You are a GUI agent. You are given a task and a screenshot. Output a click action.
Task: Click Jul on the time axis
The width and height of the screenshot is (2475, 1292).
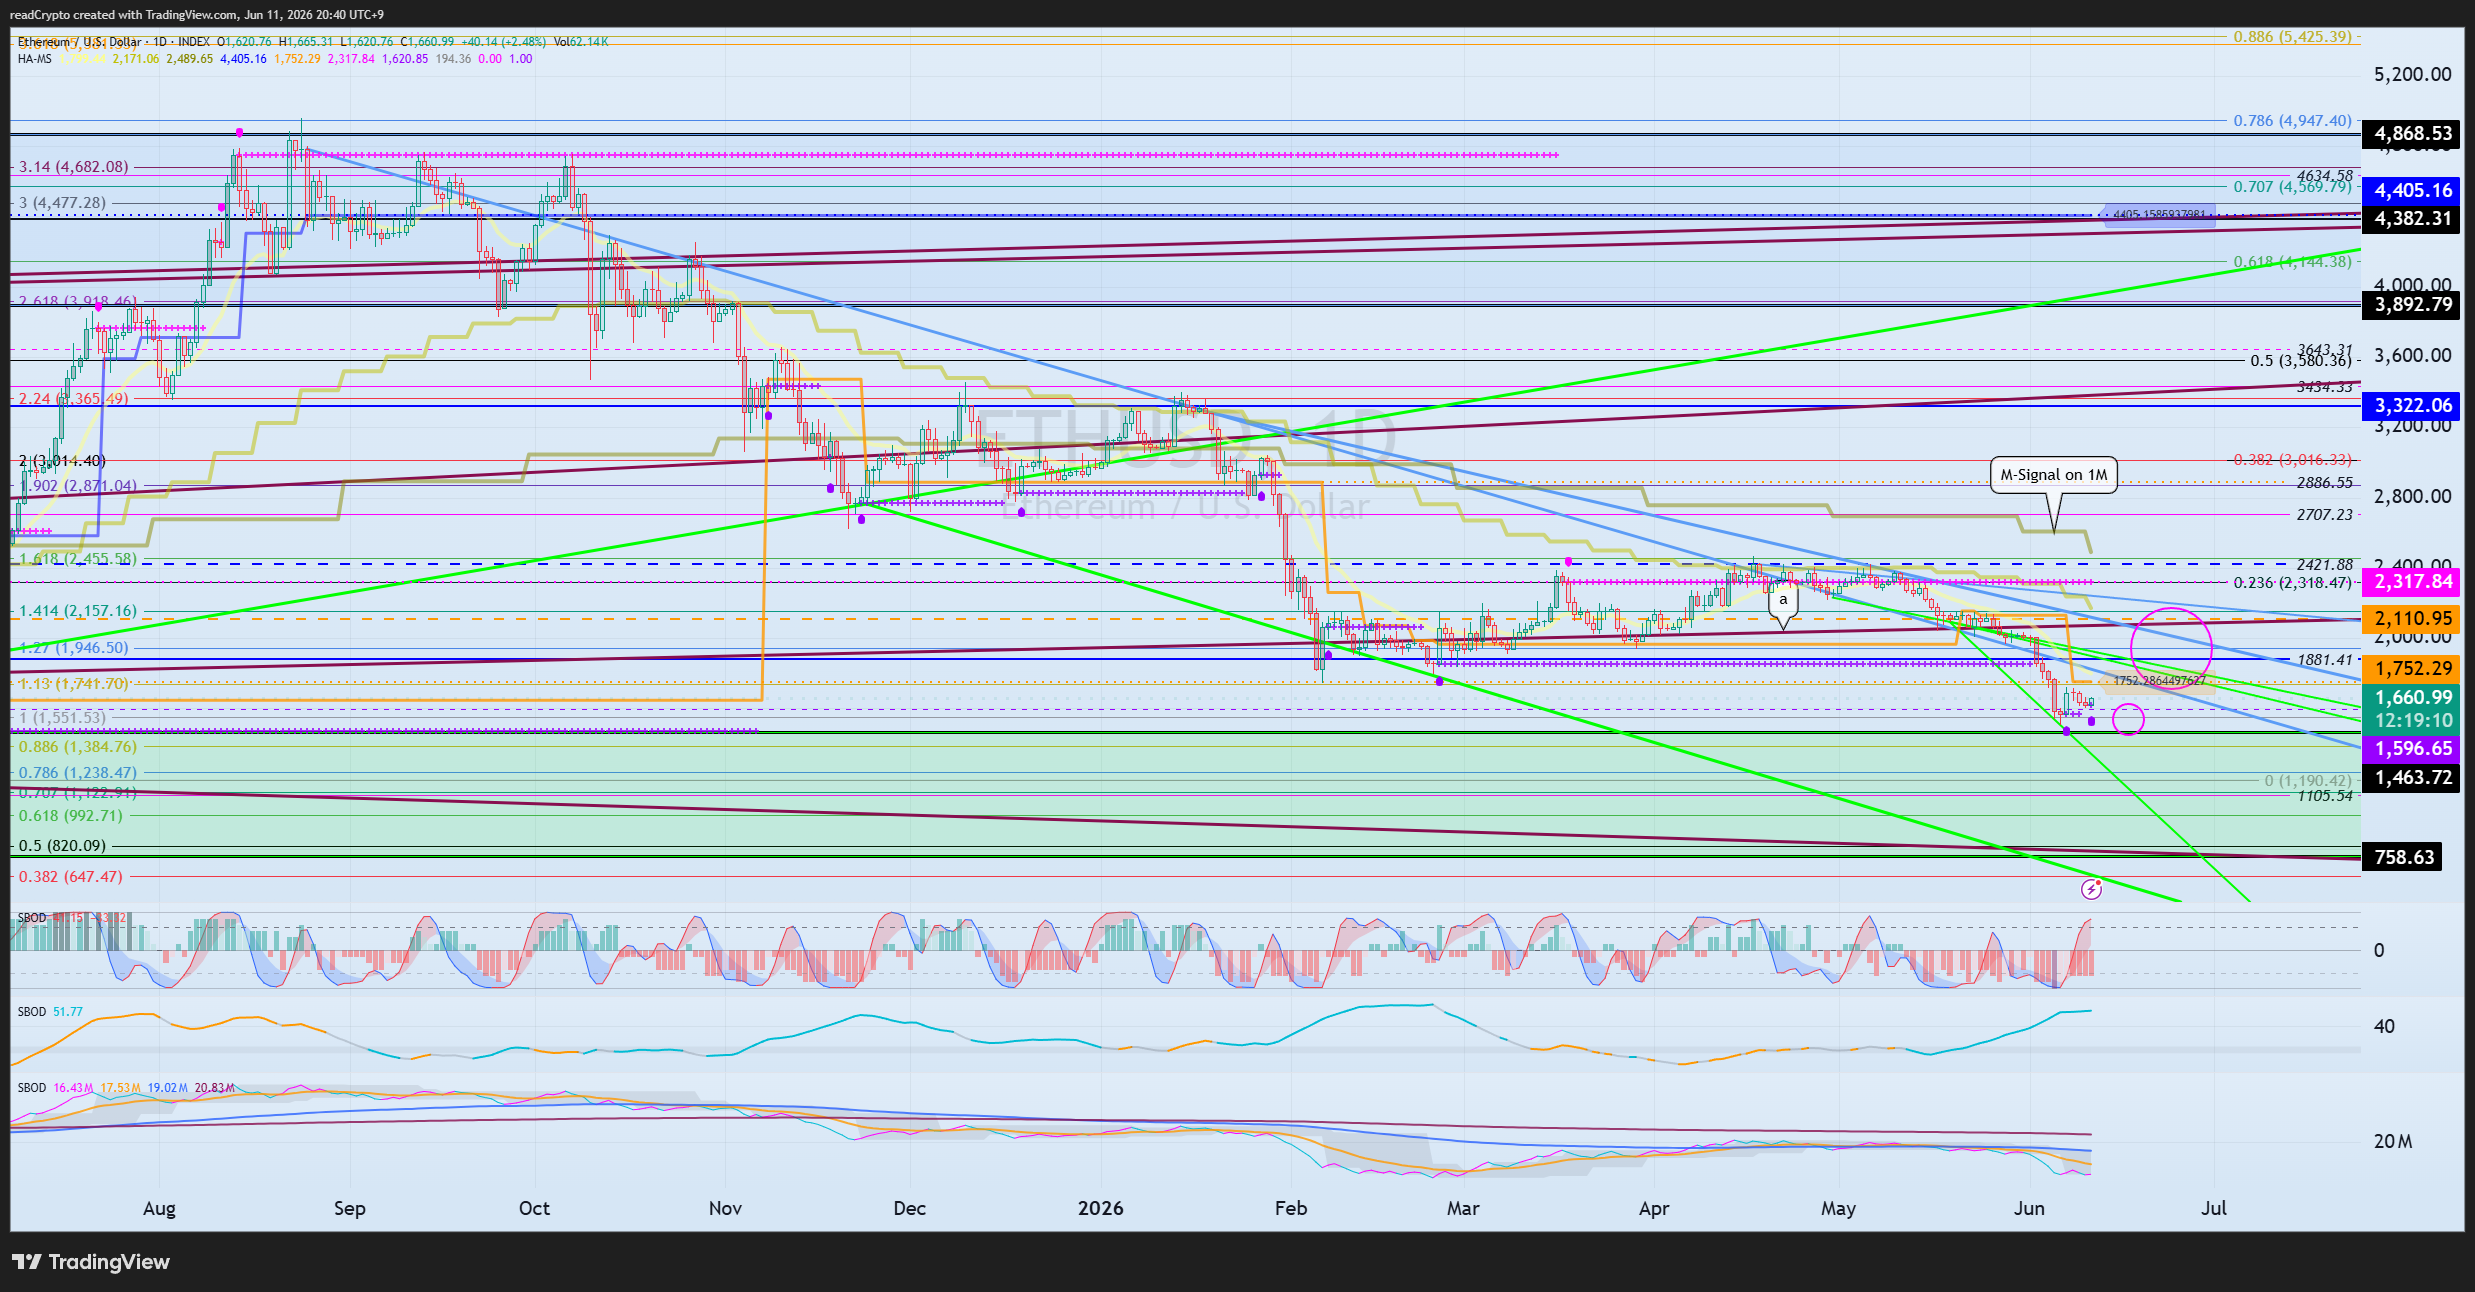2214,1208
